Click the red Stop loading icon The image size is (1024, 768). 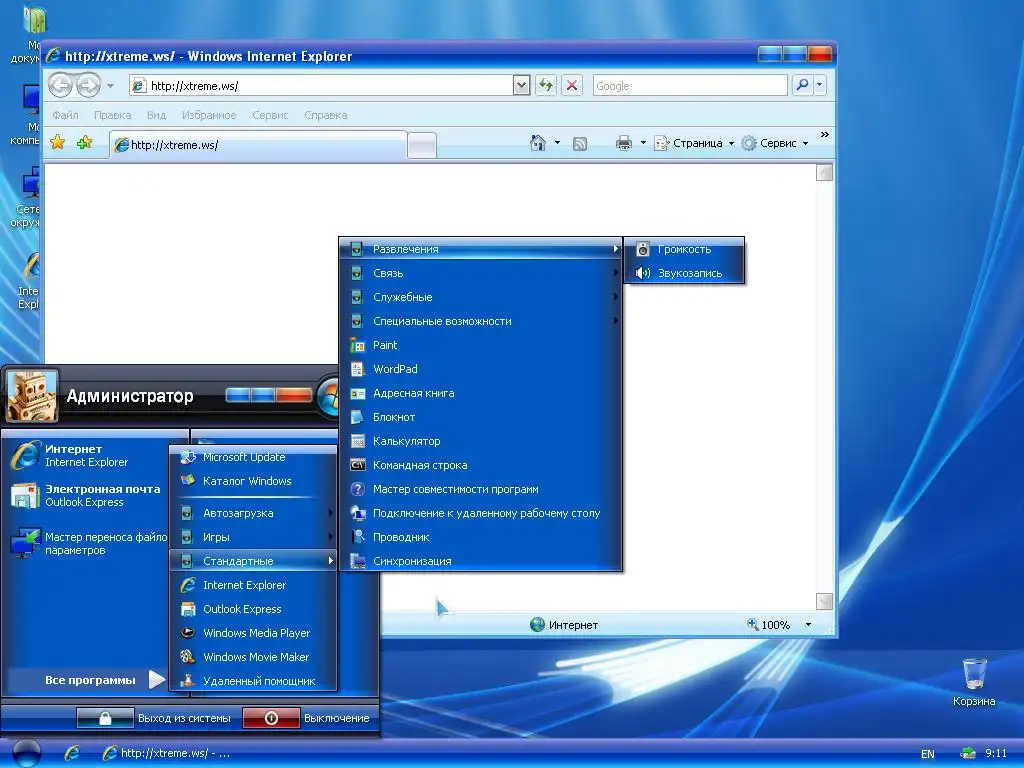[572, 85]
